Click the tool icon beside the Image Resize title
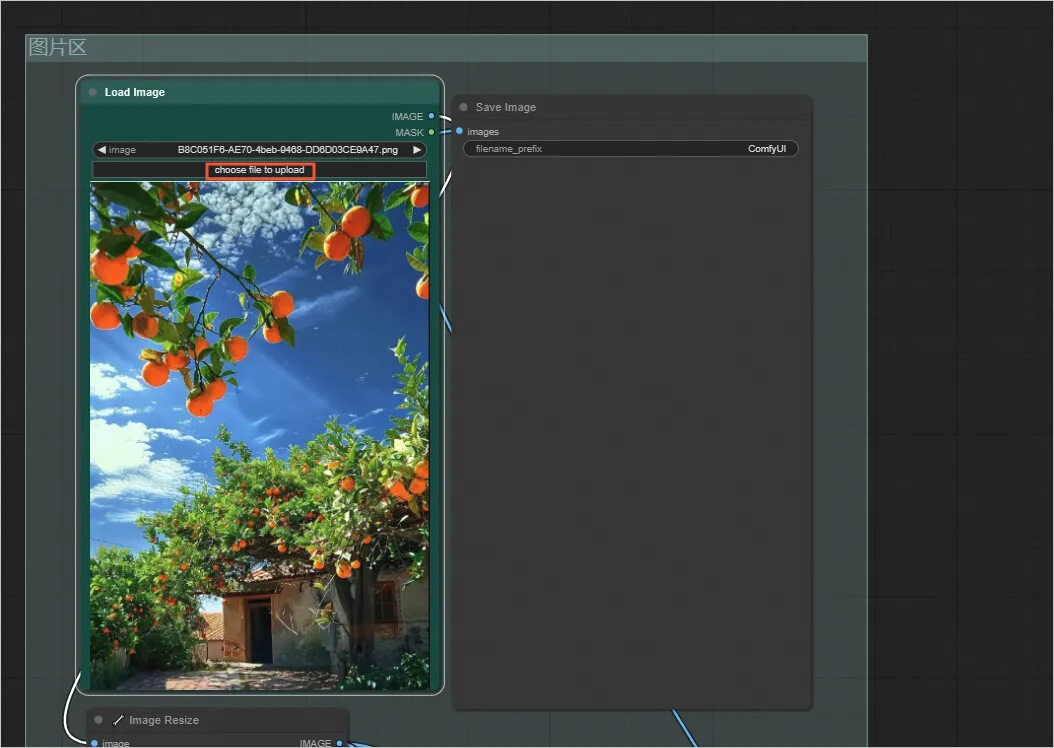 (118, 720)
